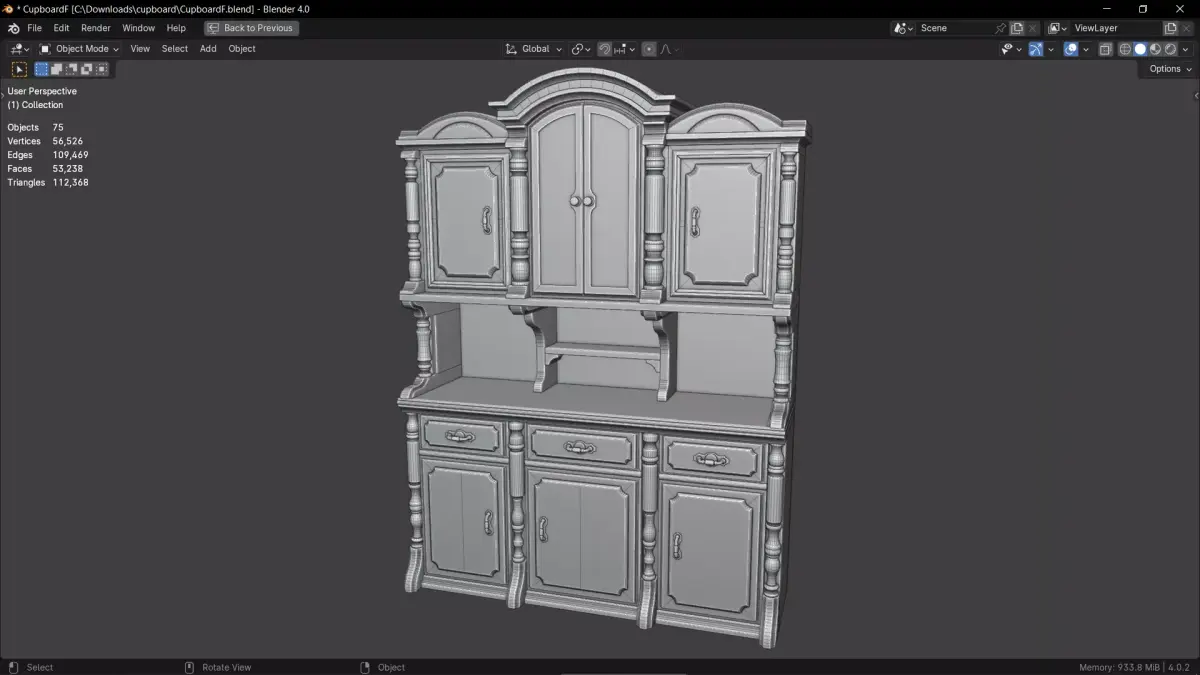Open the Window menu
This screenshot has width=1200, height=675.
click(x=139, y=28)
